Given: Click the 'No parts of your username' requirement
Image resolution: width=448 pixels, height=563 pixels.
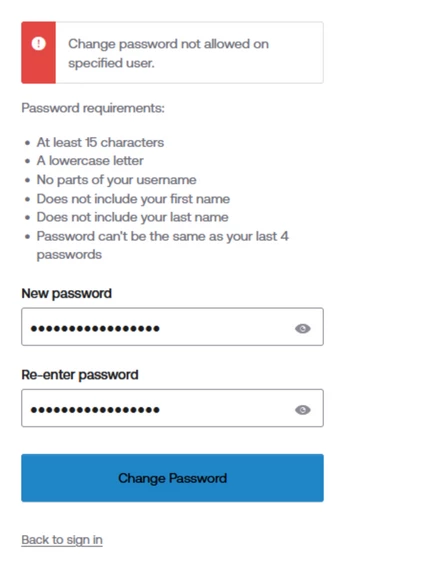Looking at the screenshot, I should point(117,180).
